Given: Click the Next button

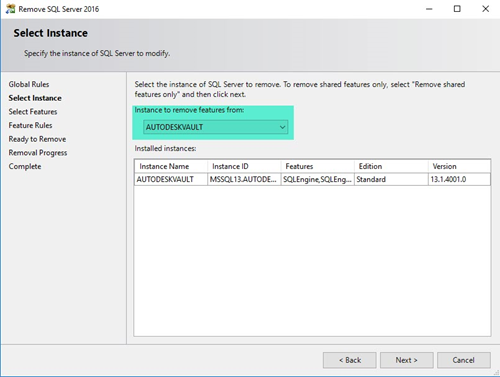Looking at the screenshot, I should point(406,360).
